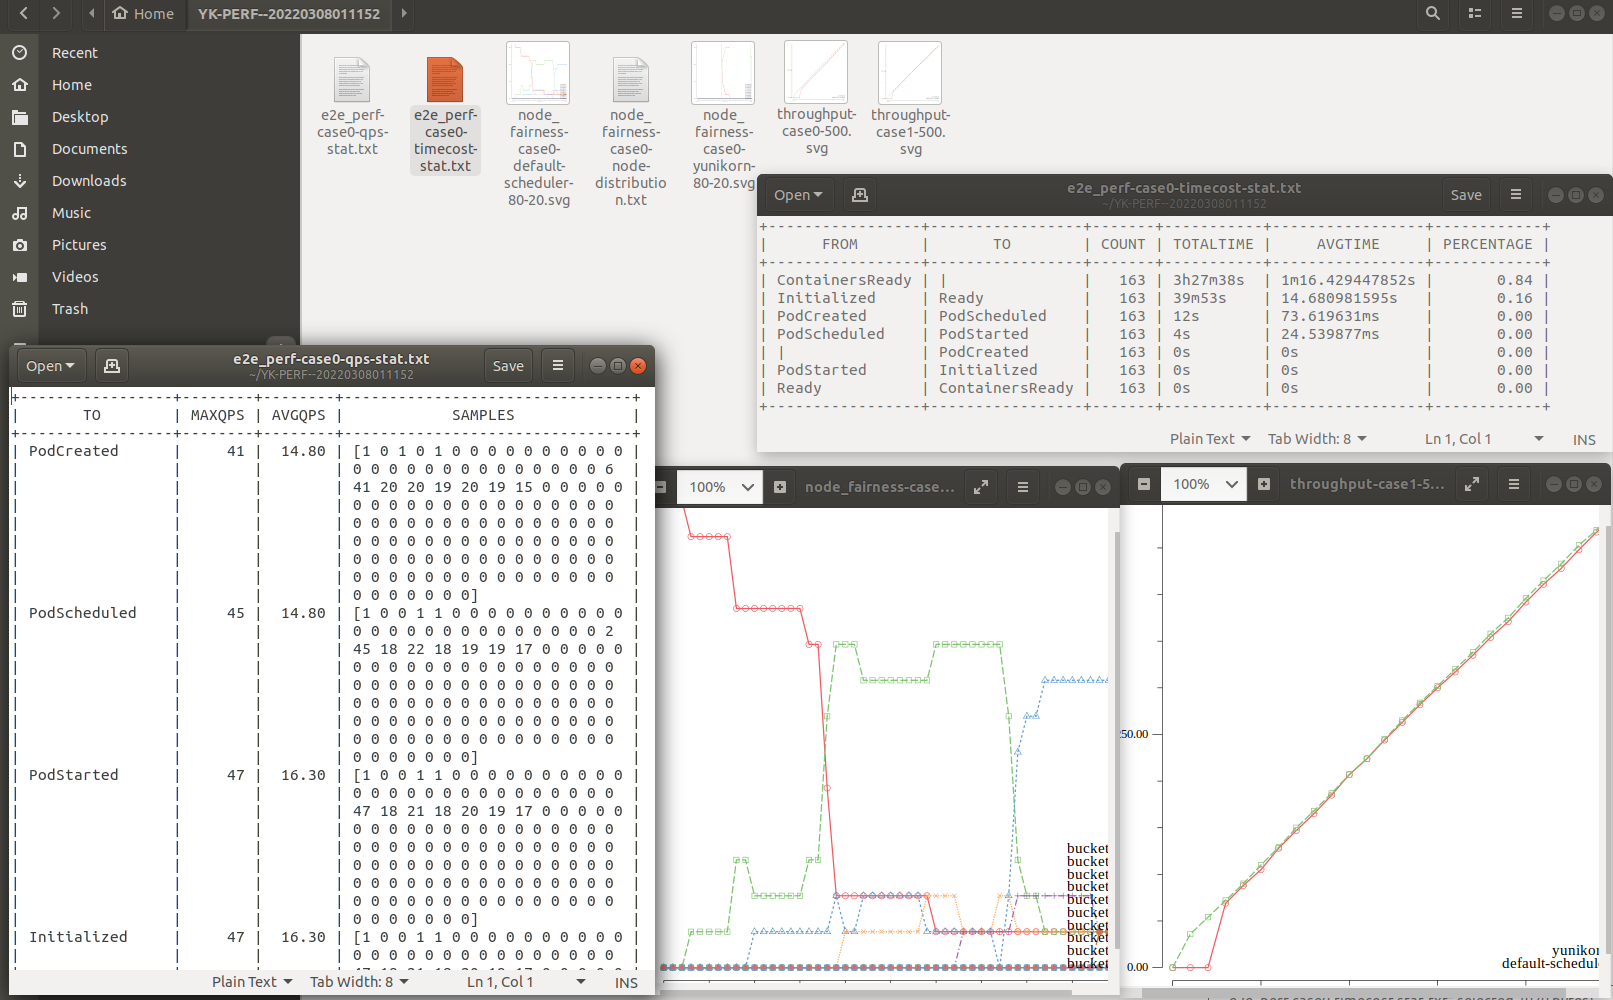1613x1000 pixels.
Task: Open node_fairness viewer hamburger menu
Action: (1022, 487)
